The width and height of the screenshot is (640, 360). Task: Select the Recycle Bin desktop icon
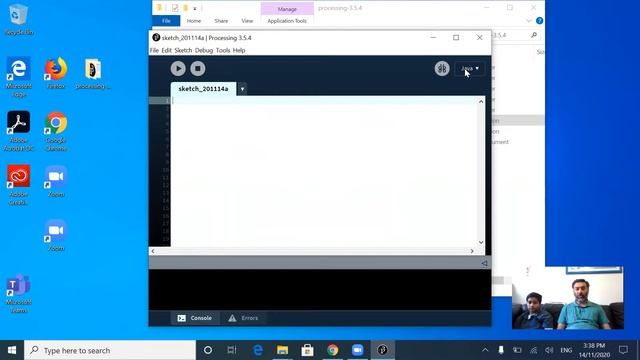pyautogui.click(x=19, y=19)
